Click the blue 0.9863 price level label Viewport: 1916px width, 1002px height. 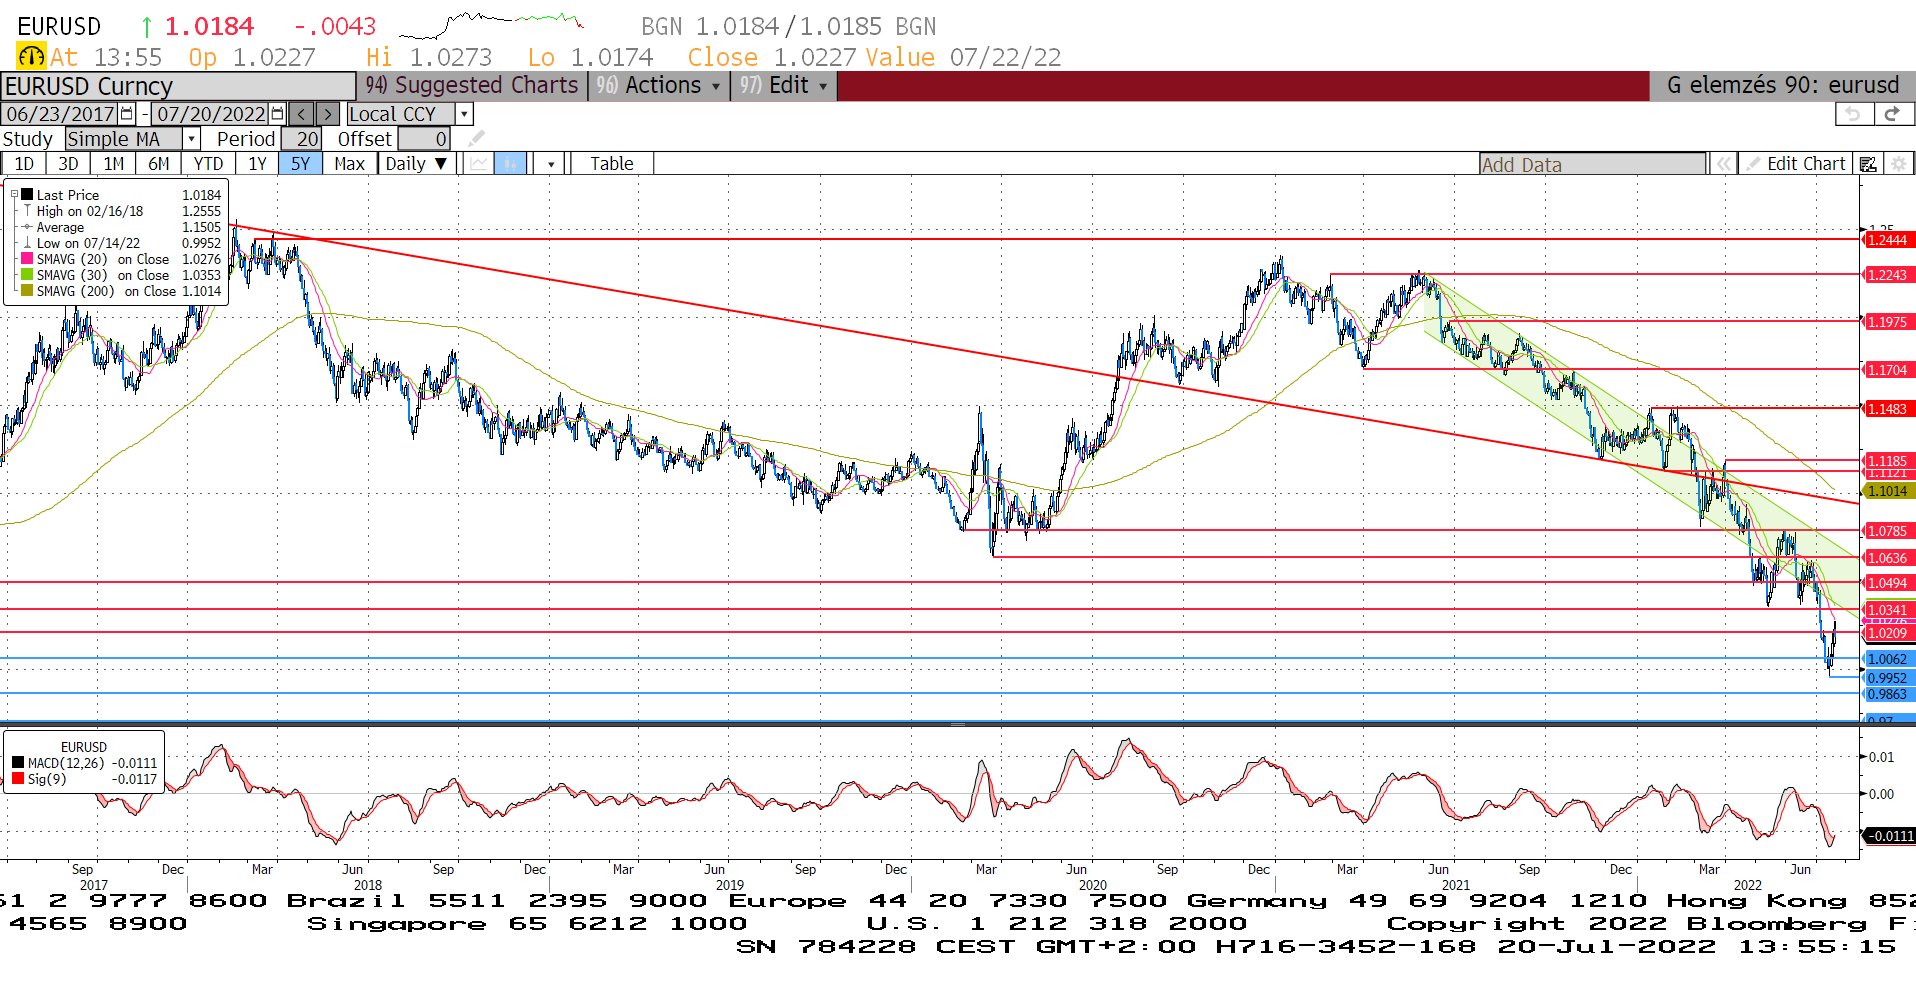point(1888,694)
